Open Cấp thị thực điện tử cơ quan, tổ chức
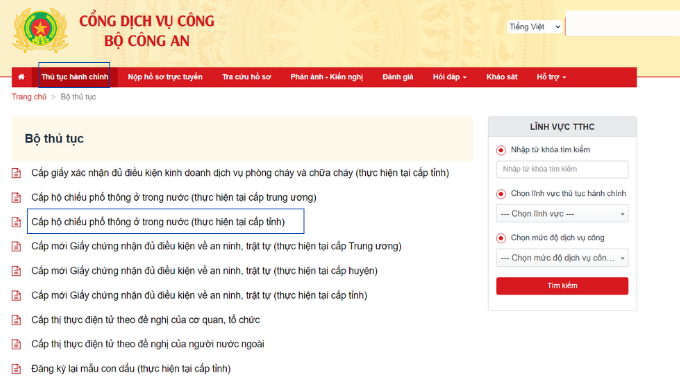Viewport: 680px width, 382px height. [145, 320]
